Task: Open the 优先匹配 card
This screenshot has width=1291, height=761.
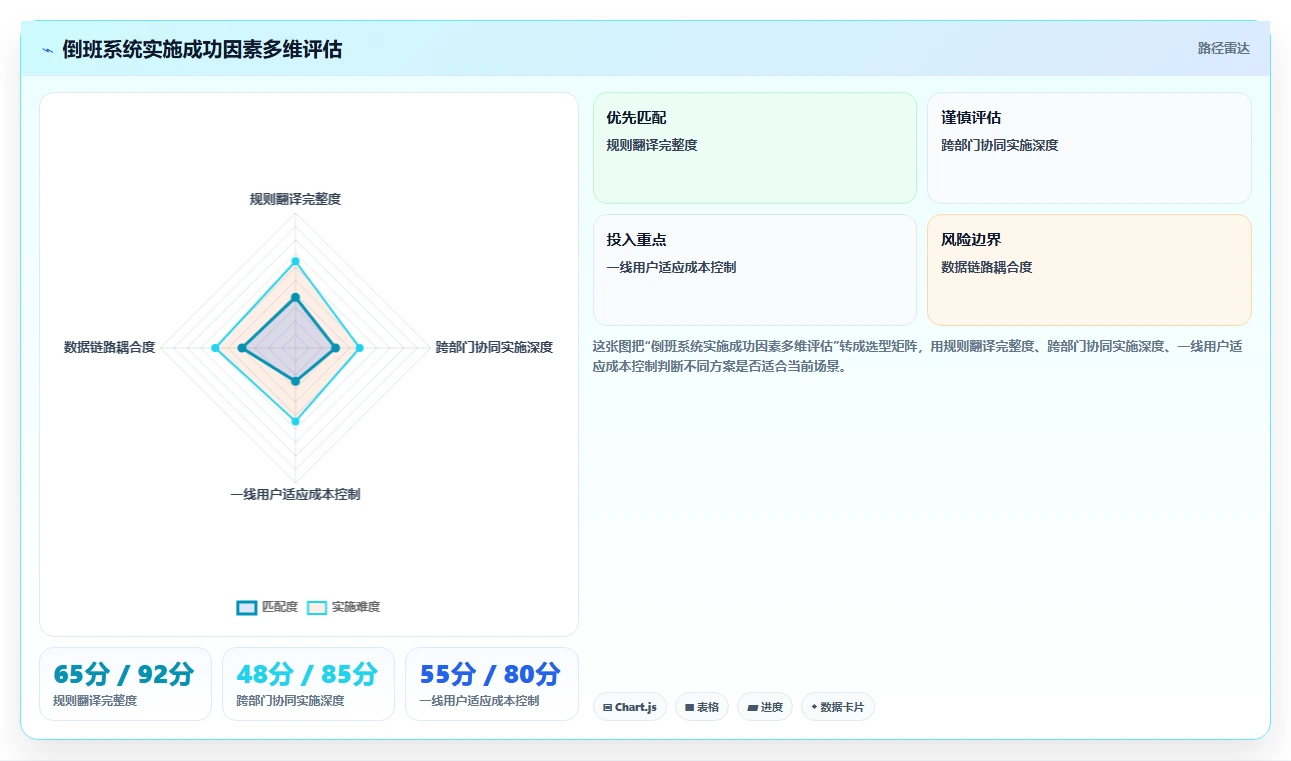Action: point(755,148)
